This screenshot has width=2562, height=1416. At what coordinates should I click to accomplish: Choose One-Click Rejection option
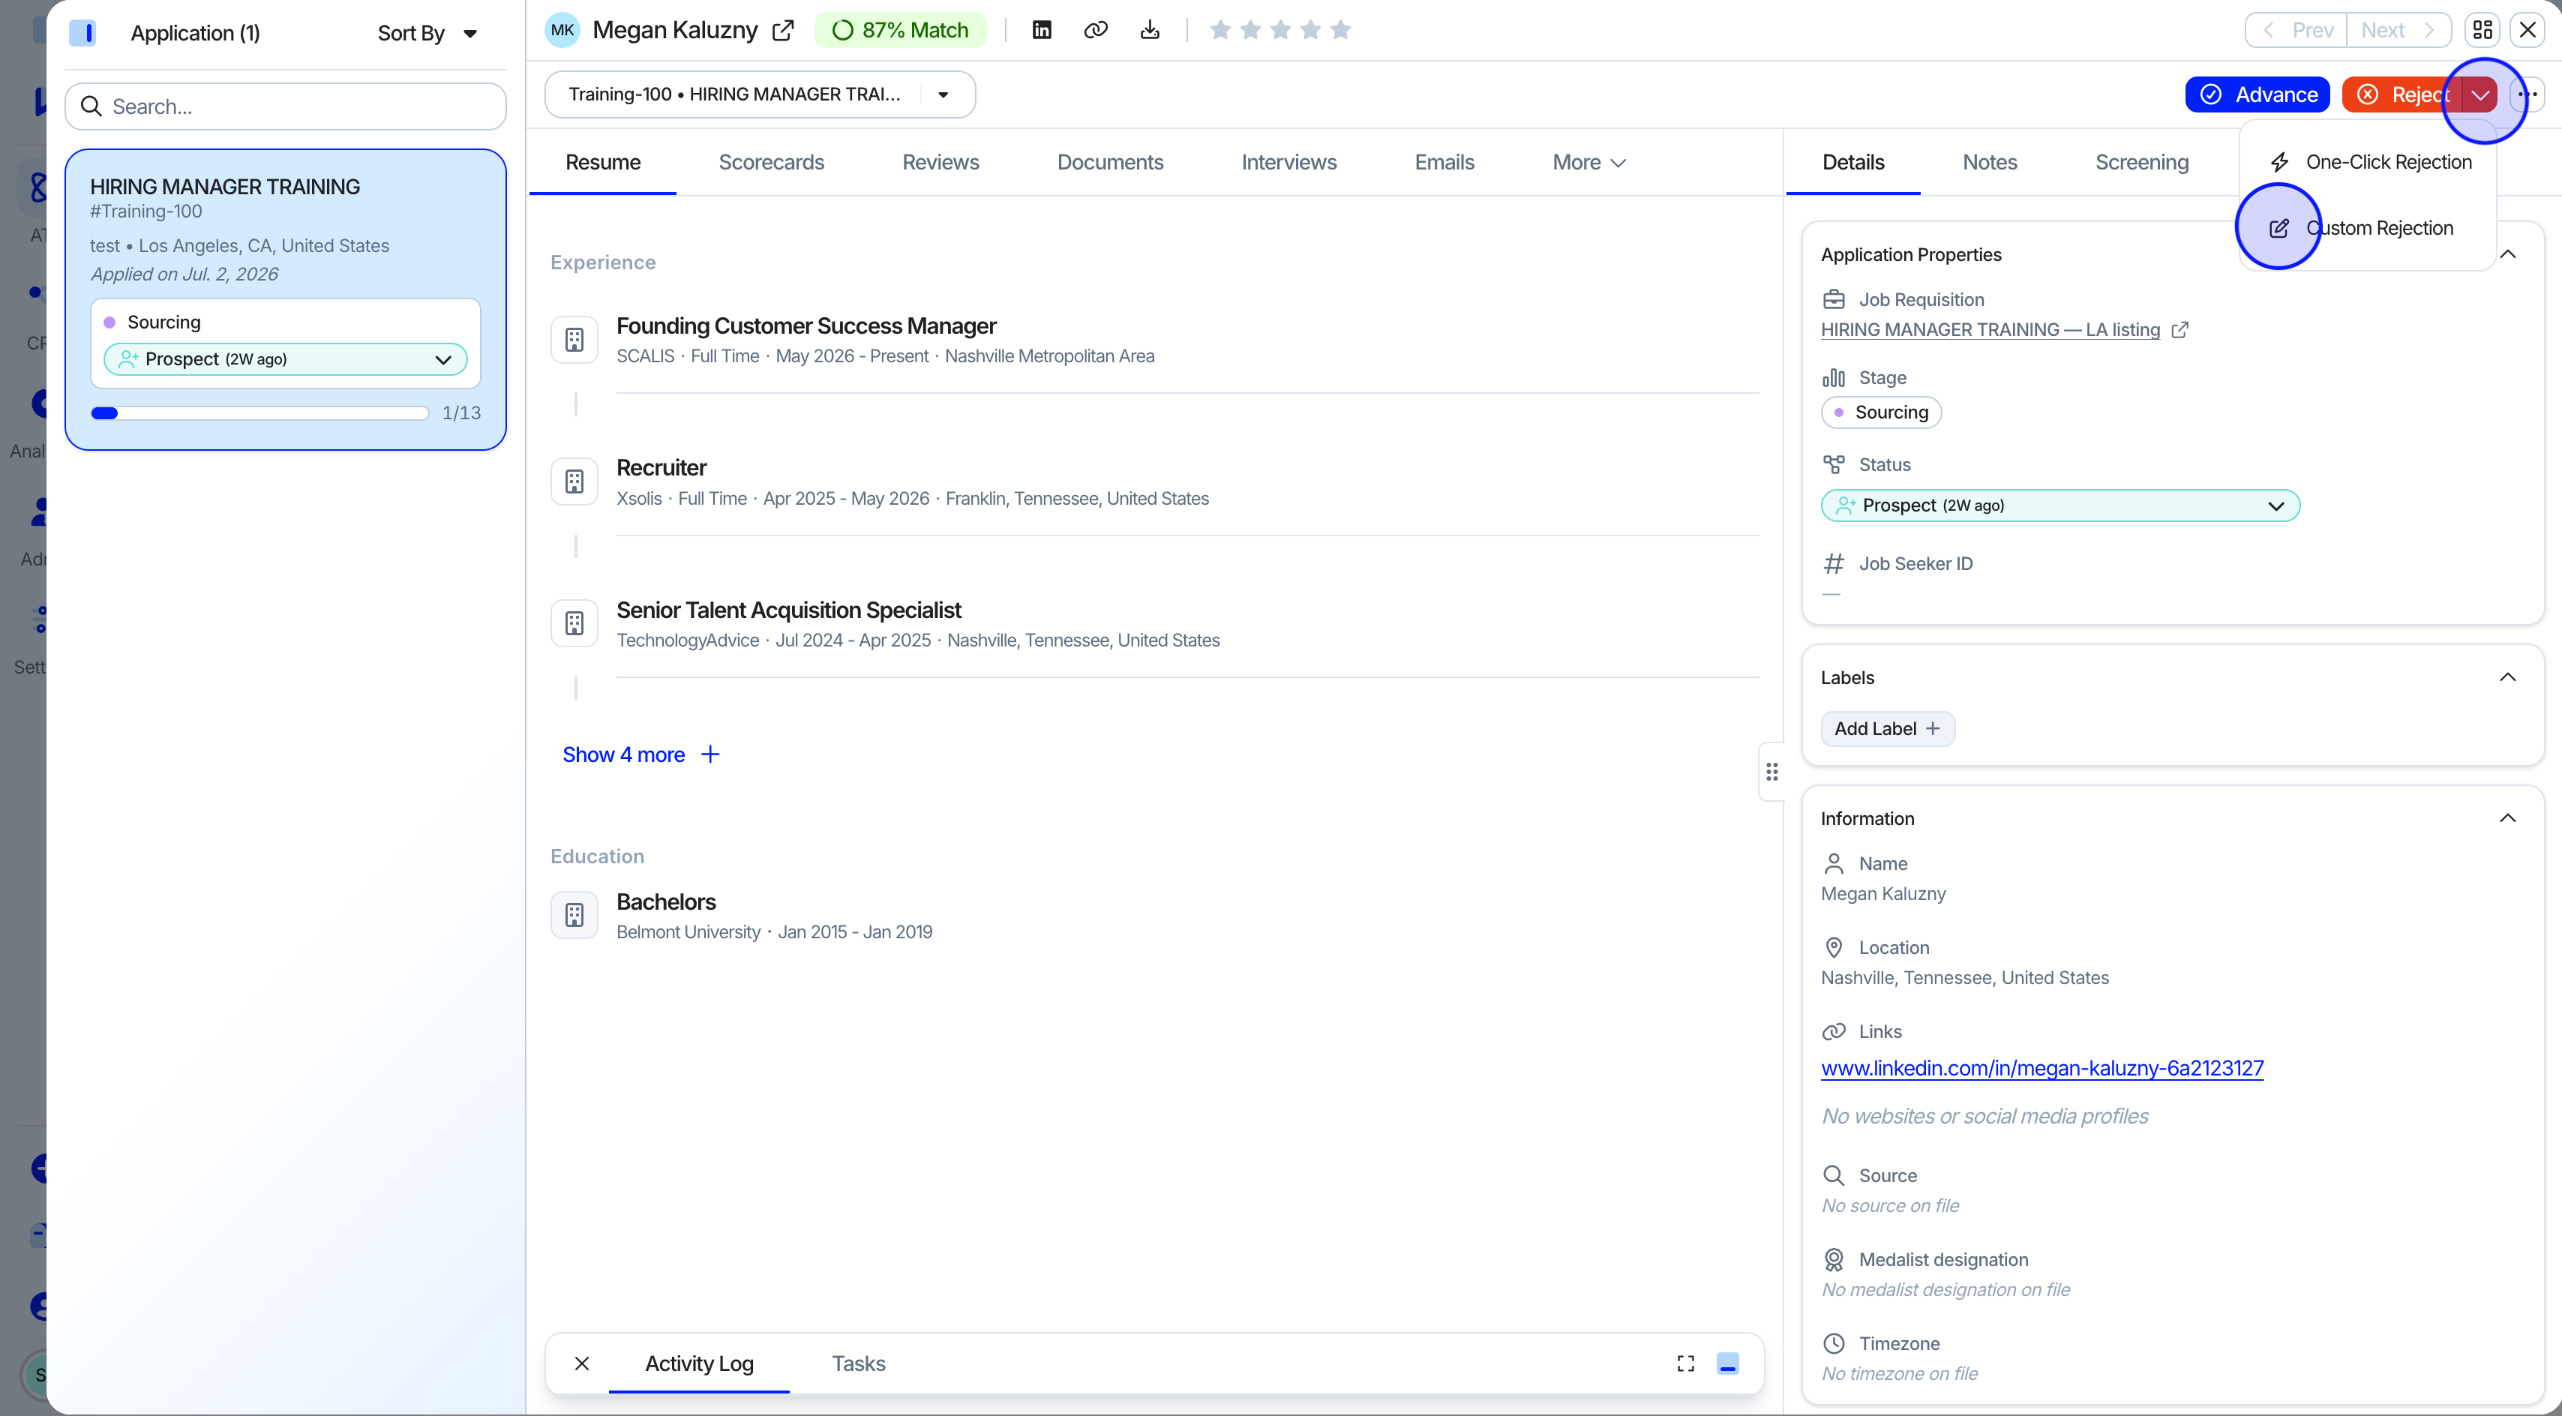click(x=2370, y=162)
